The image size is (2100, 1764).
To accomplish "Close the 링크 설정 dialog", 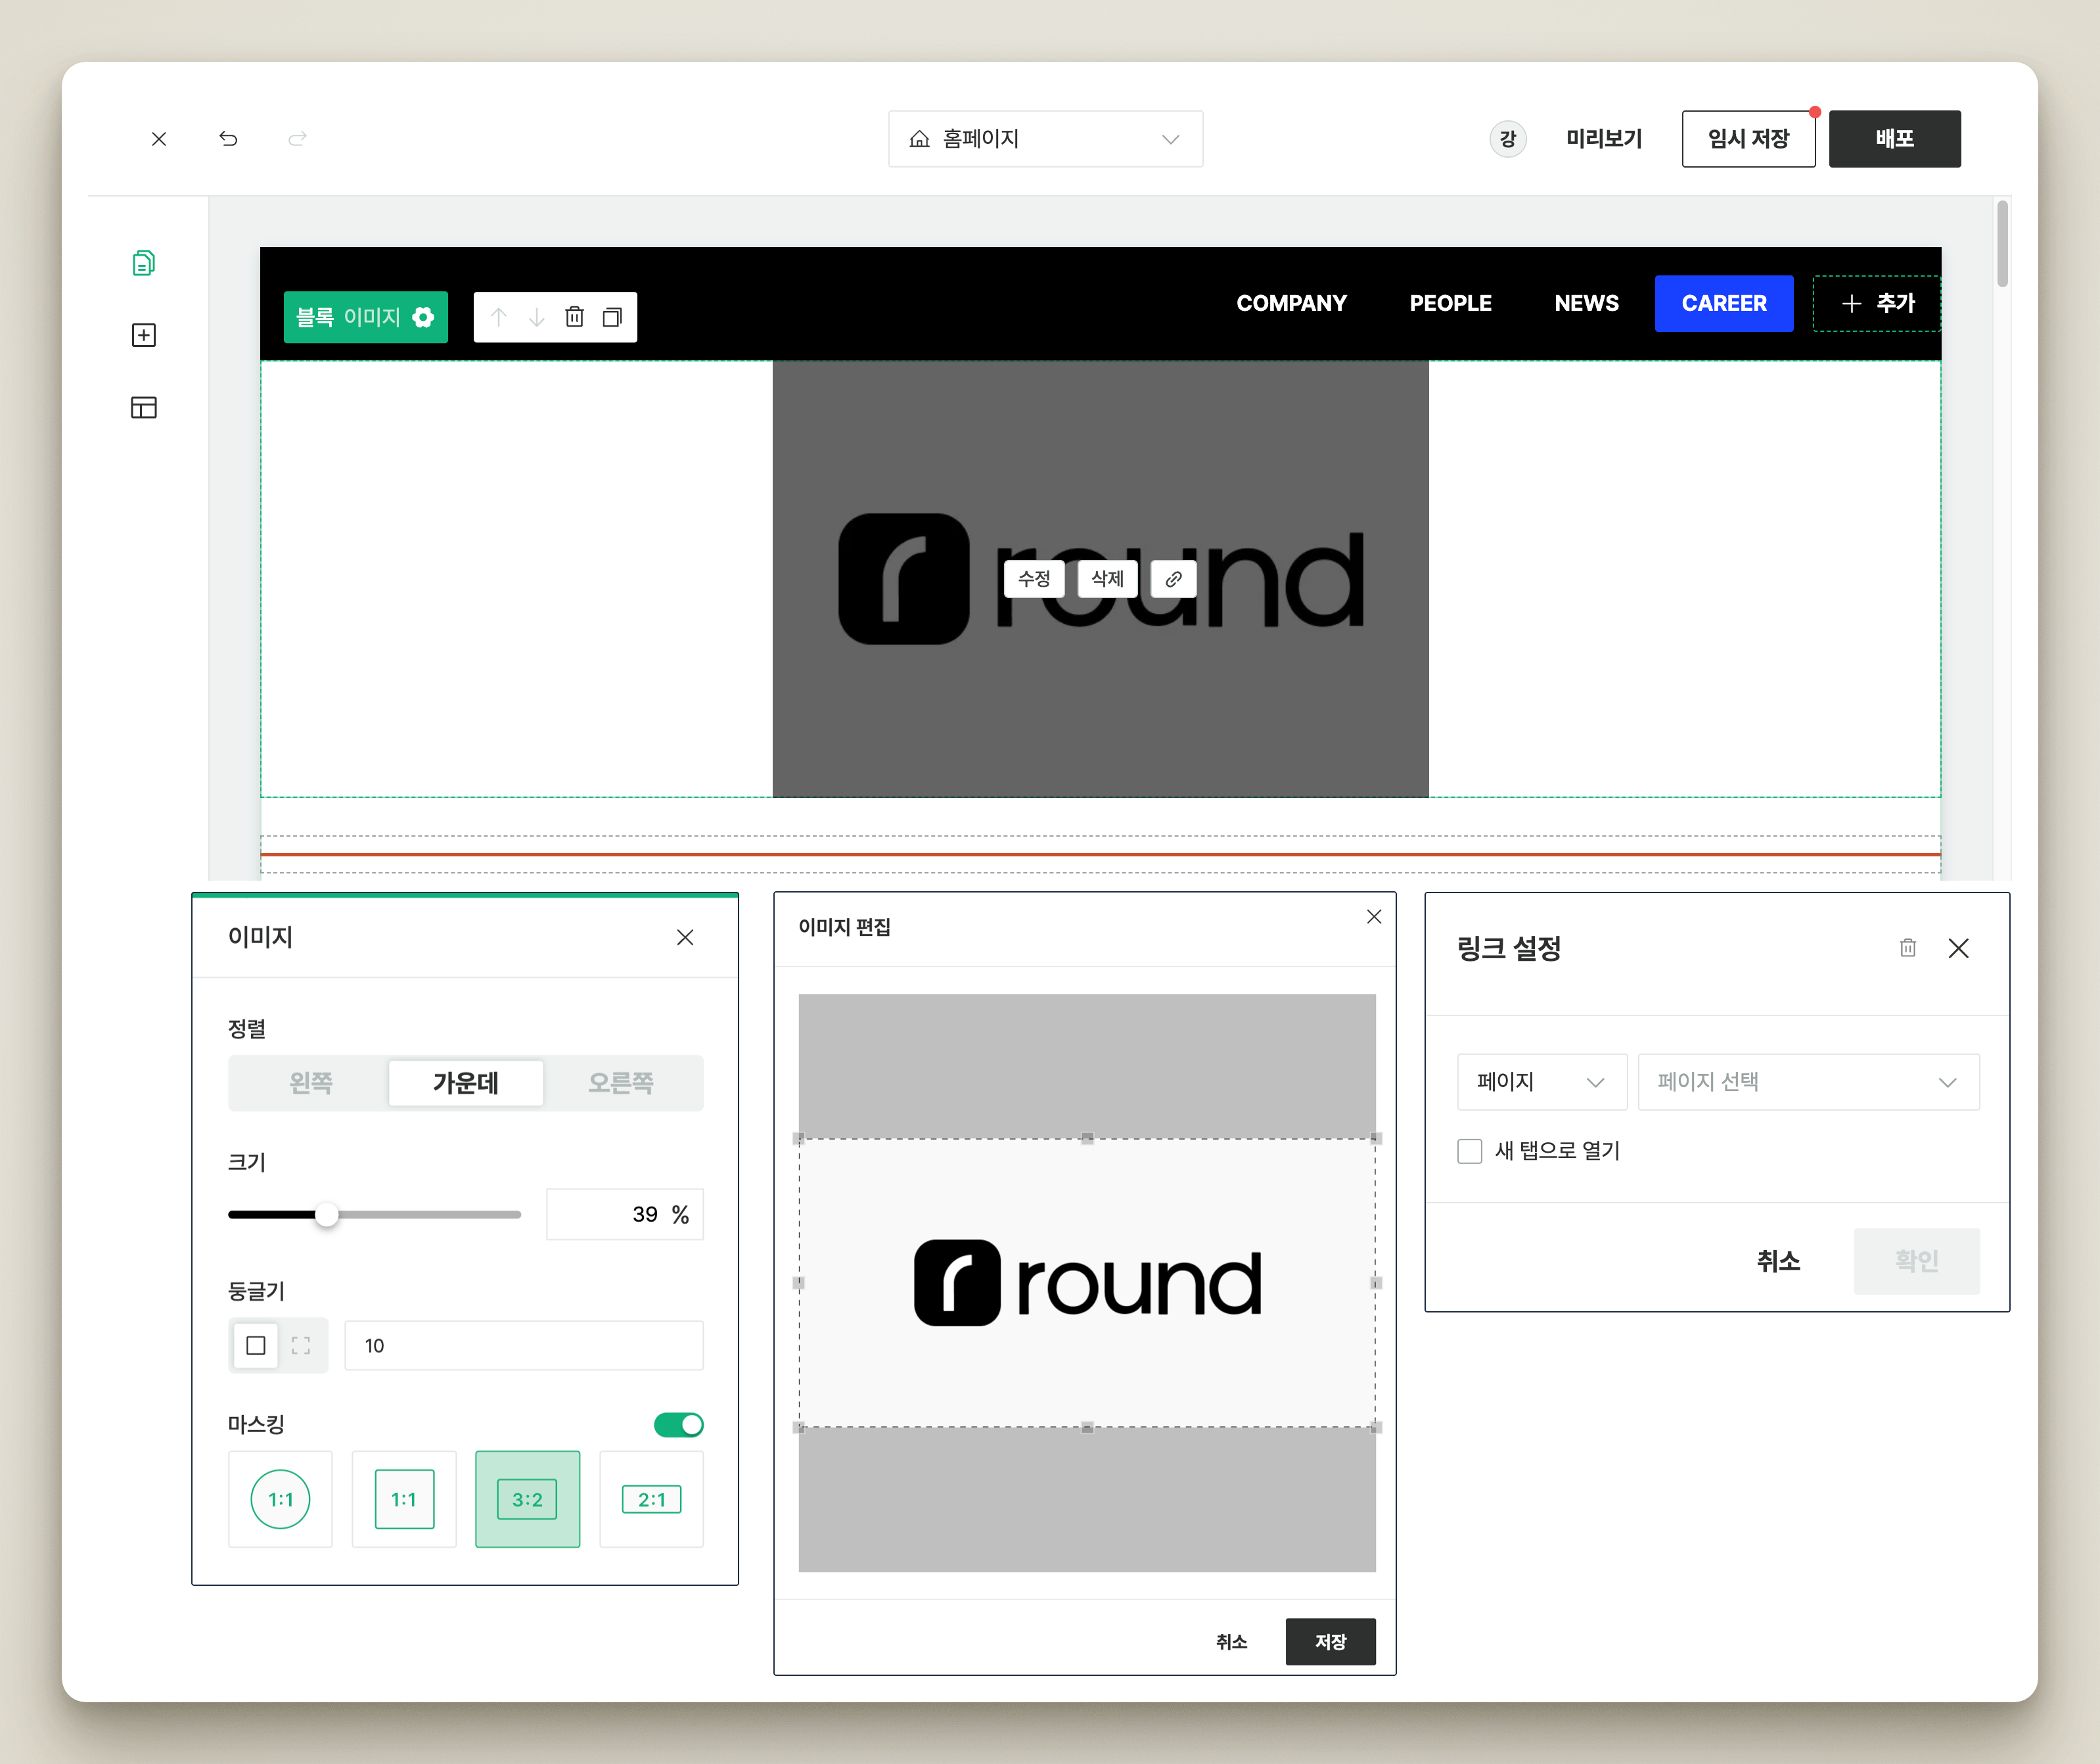I will pos(1959,948).
